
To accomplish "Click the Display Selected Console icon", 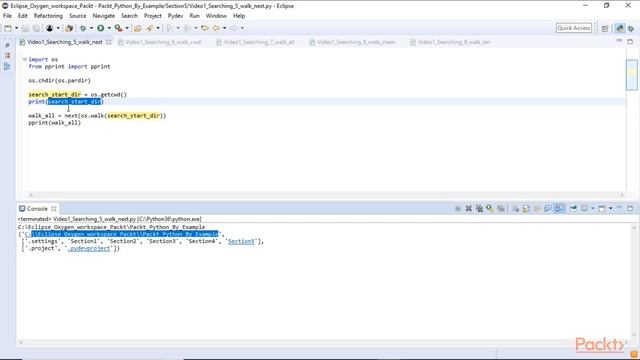I will coord(584,209).
